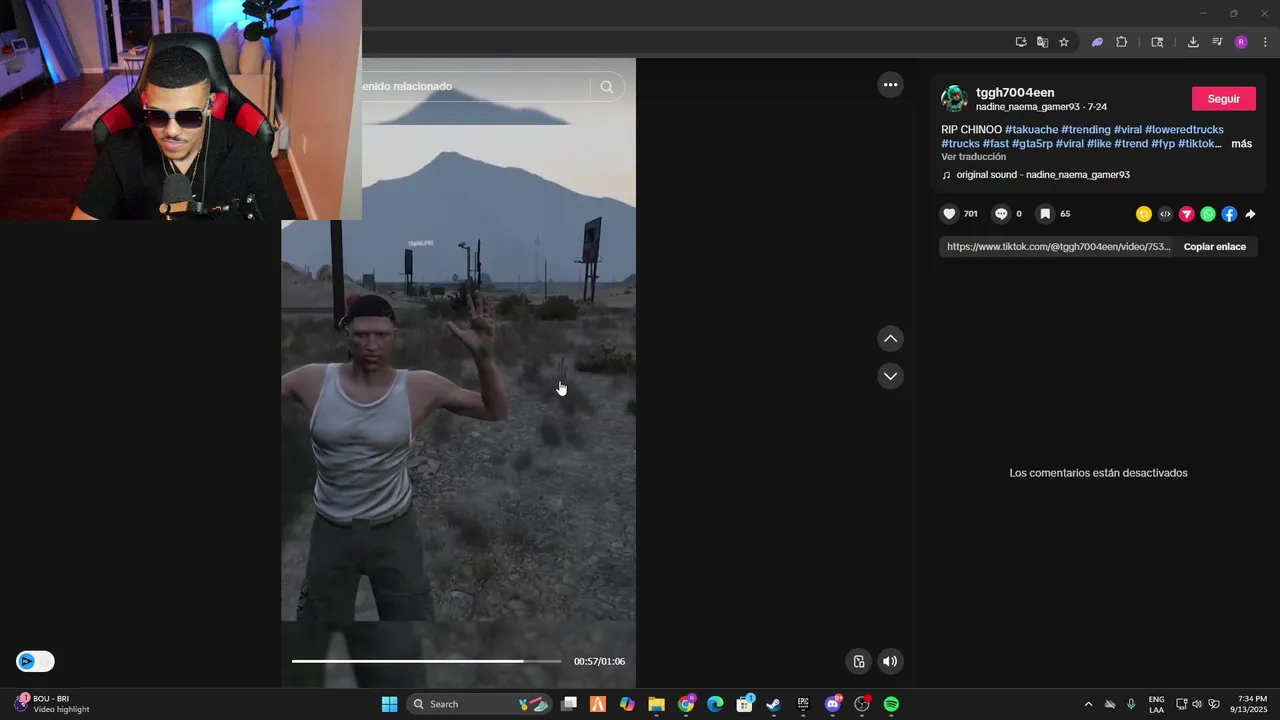Open Chrome Downloads icon
The image size is (1280, 720).
tap(1193, 42)
